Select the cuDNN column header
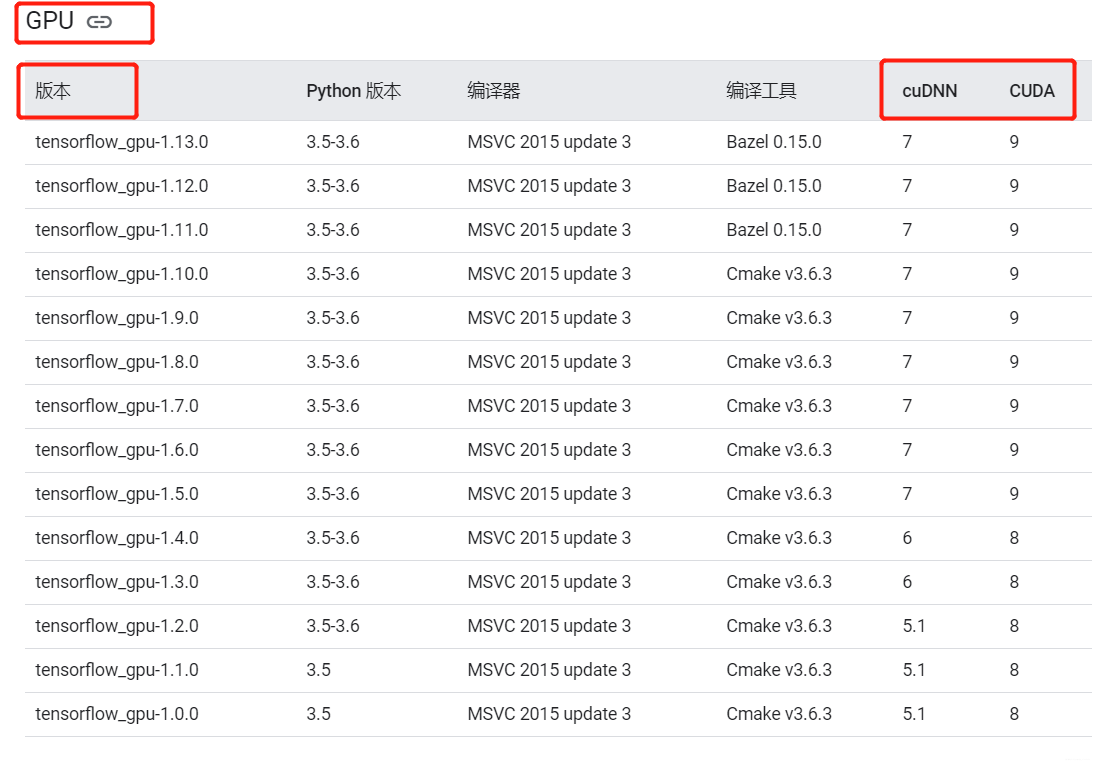The image size is (1099, 770). point(929,91)
